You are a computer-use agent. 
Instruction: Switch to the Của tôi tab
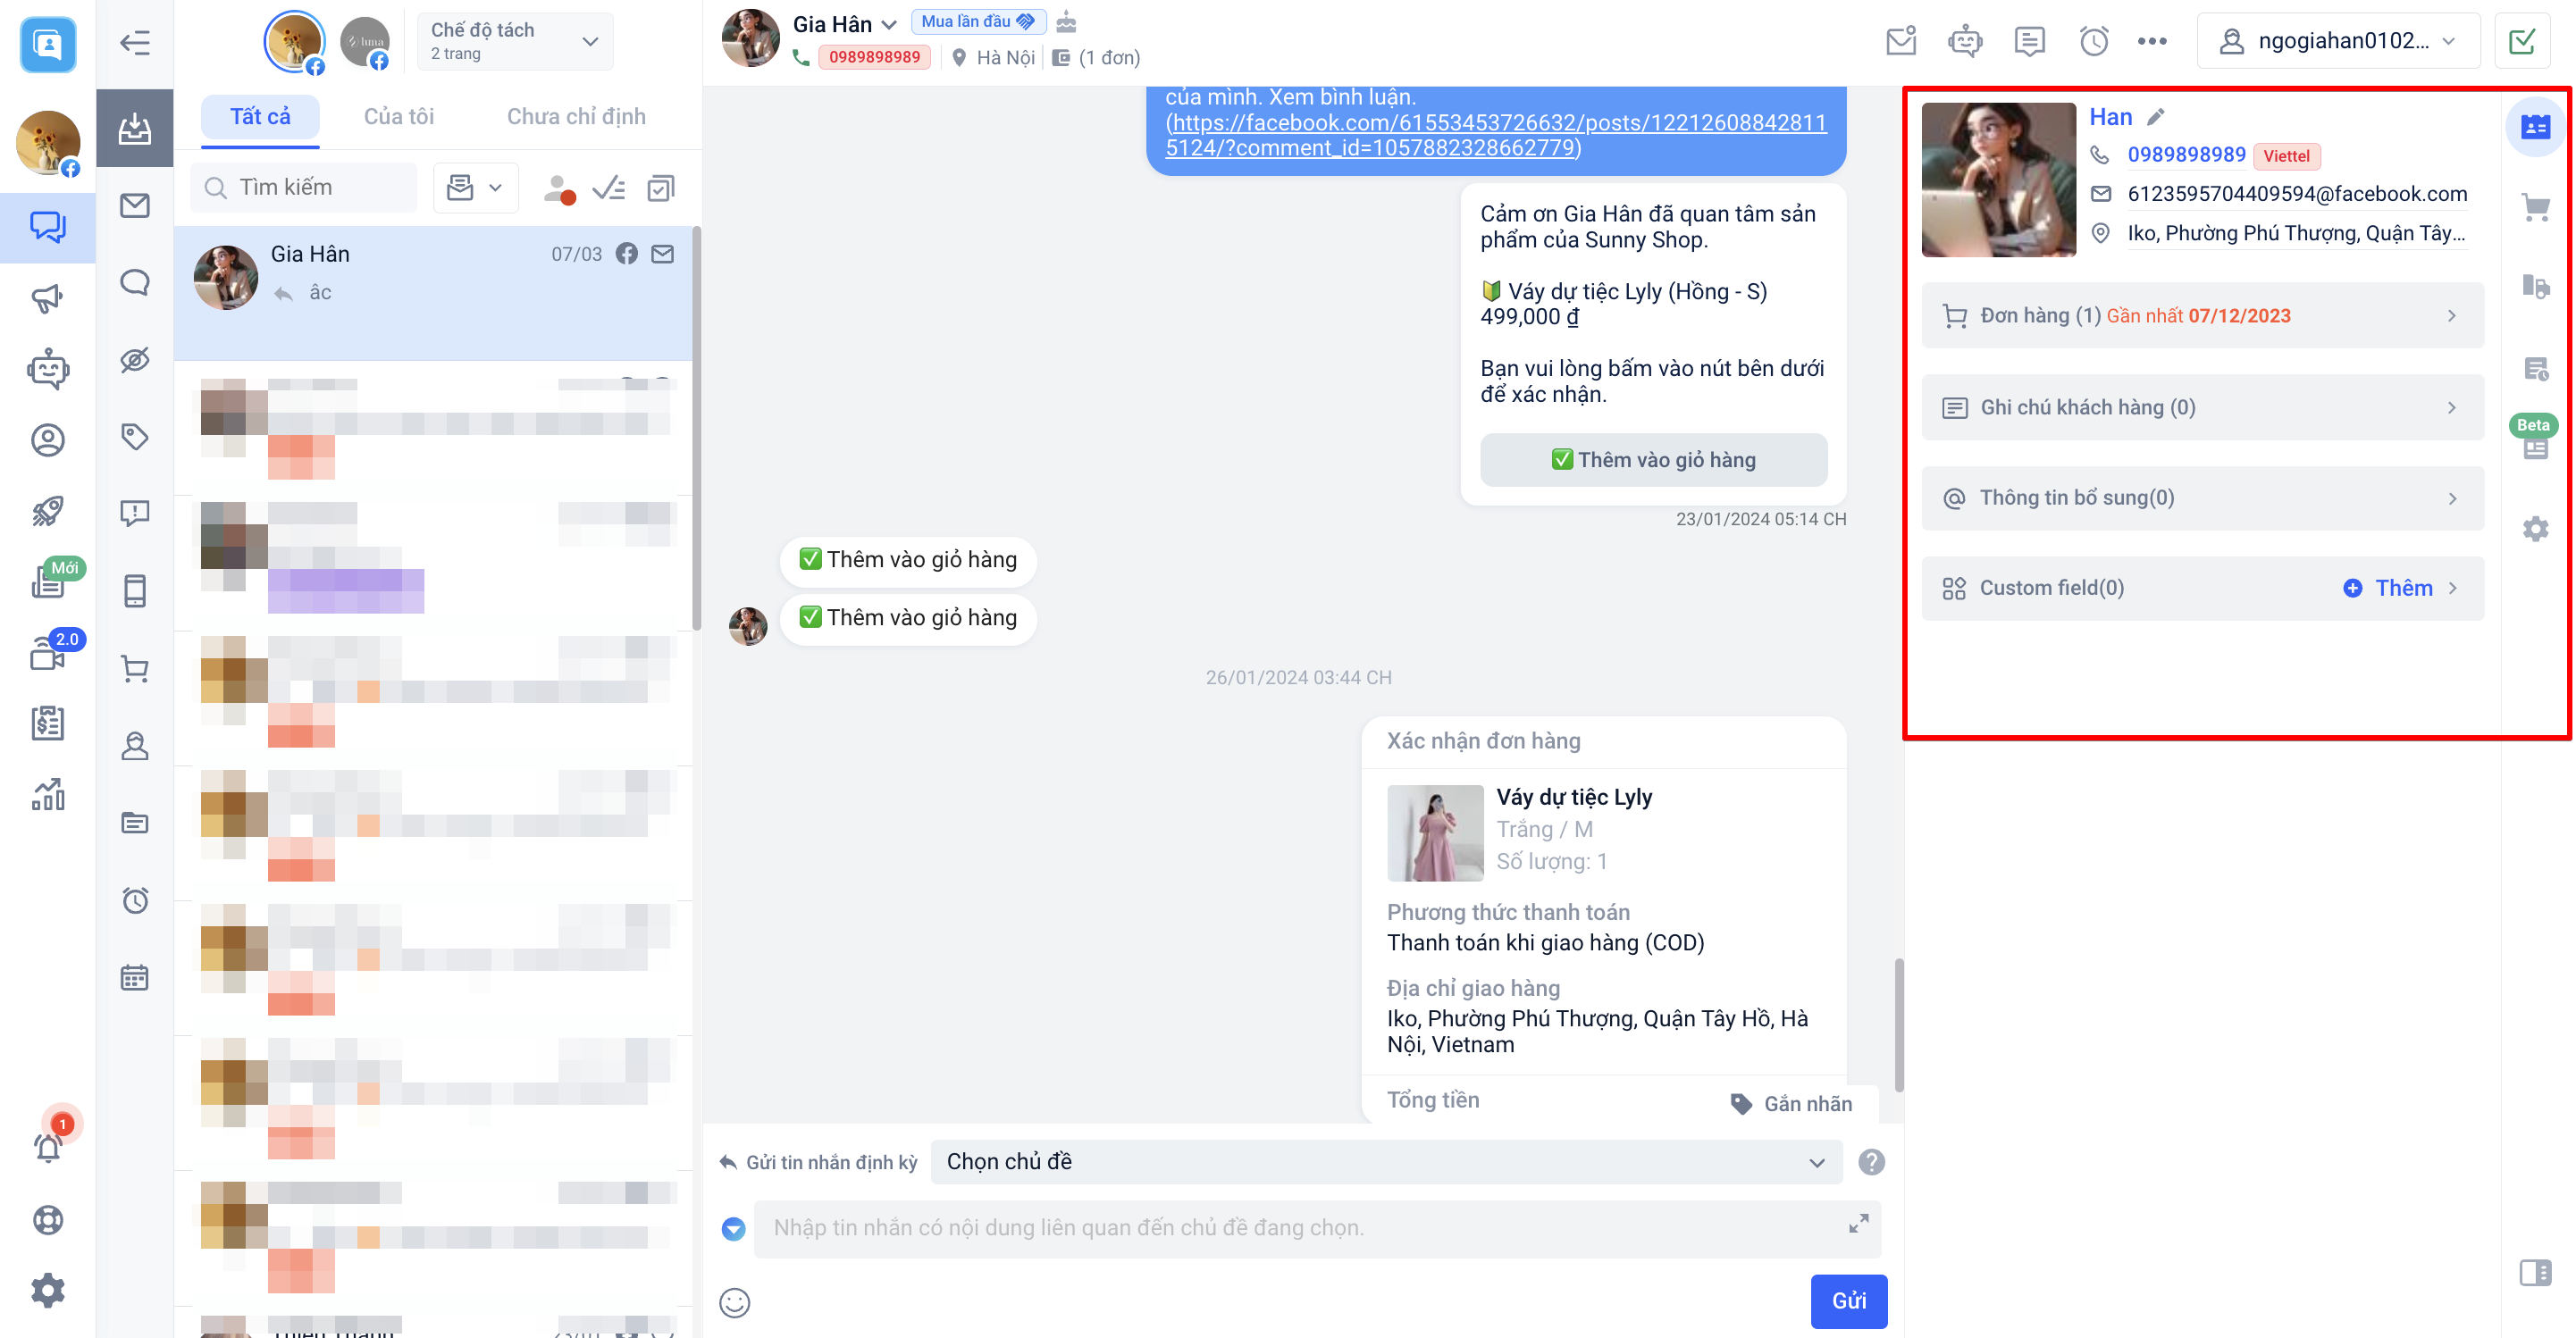point(398,116)
